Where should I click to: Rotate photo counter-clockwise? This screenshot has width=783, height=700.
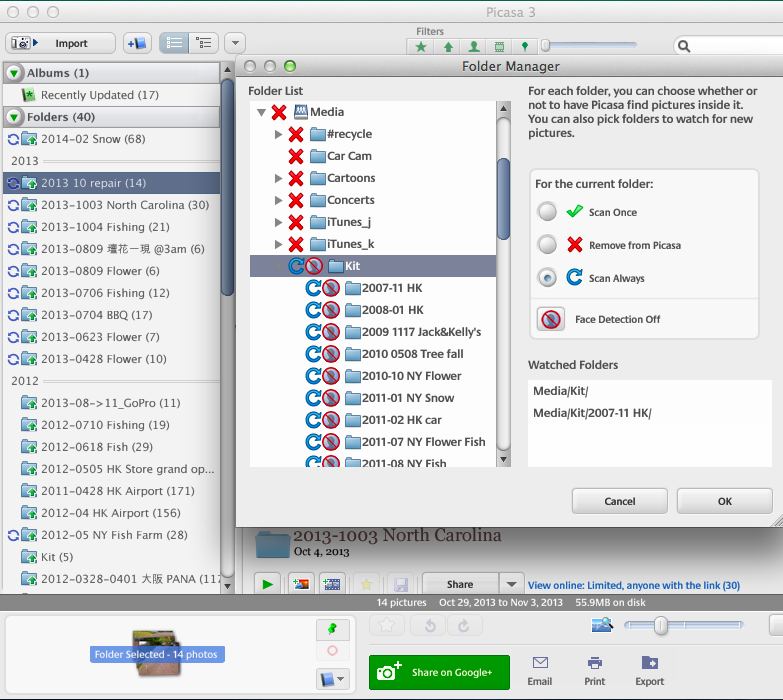pyautogui.click(x=430, y=626)
